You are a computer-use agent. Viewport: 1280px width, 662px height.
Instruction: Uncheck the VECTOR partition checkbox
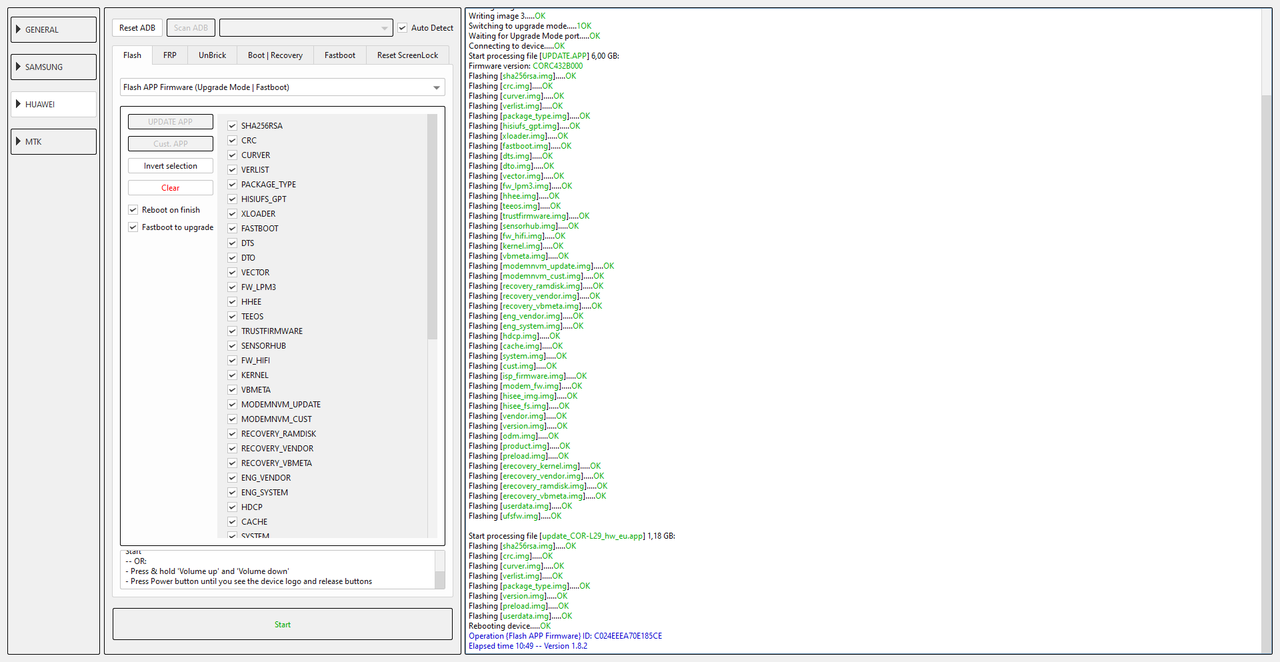[x=232, y=273]
